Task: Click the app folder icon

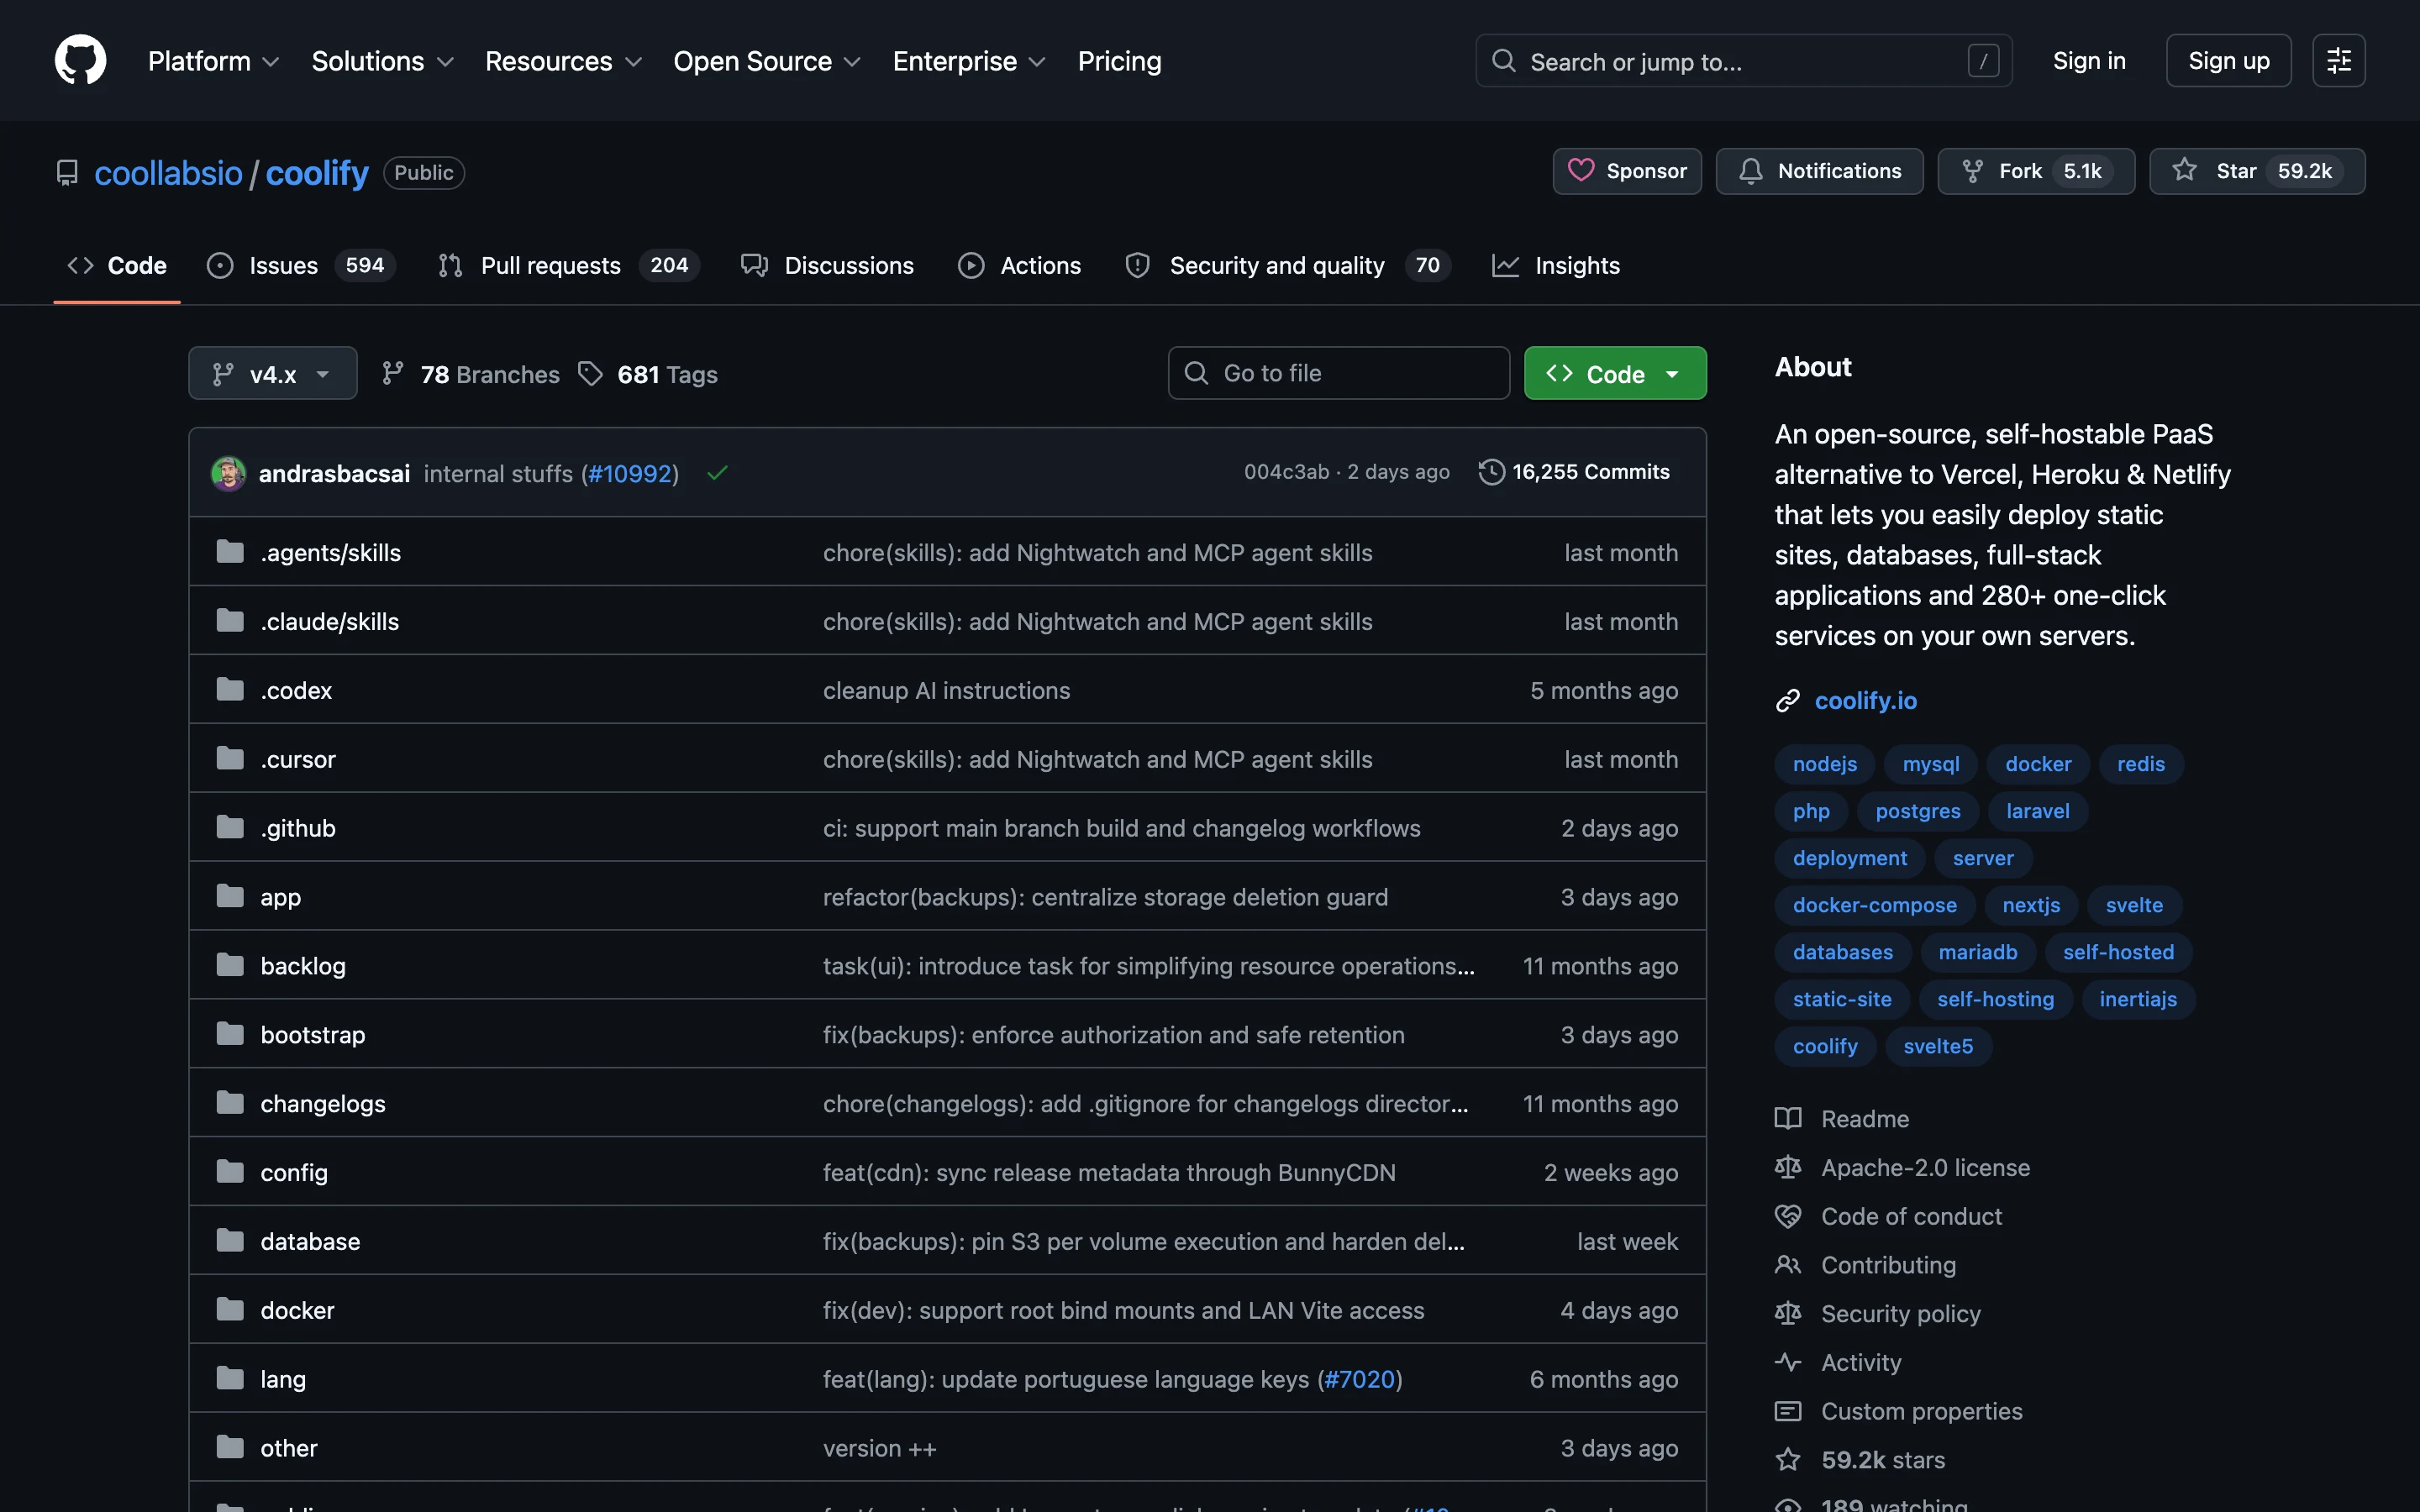Action: [230, 897]
